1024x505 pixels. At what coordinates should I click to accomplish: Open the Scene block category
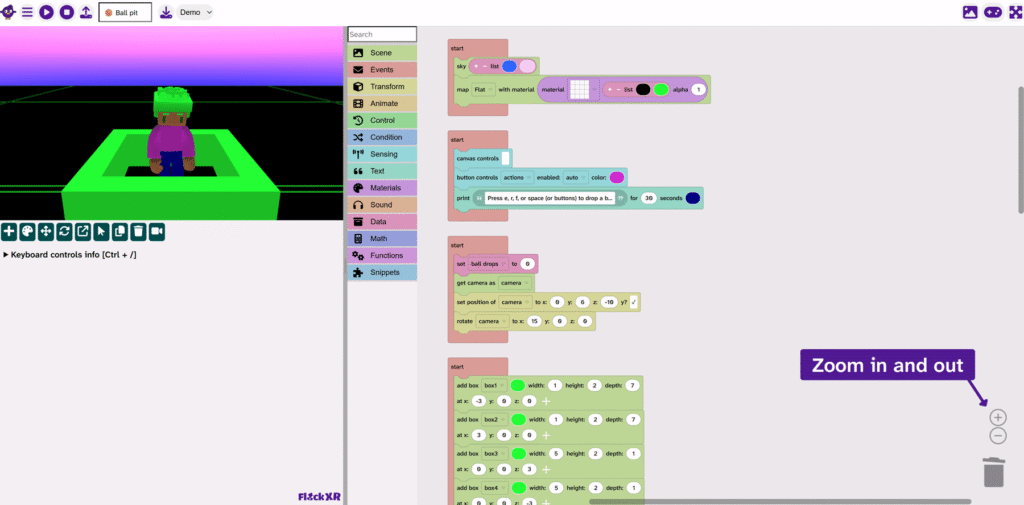[382, 53]
